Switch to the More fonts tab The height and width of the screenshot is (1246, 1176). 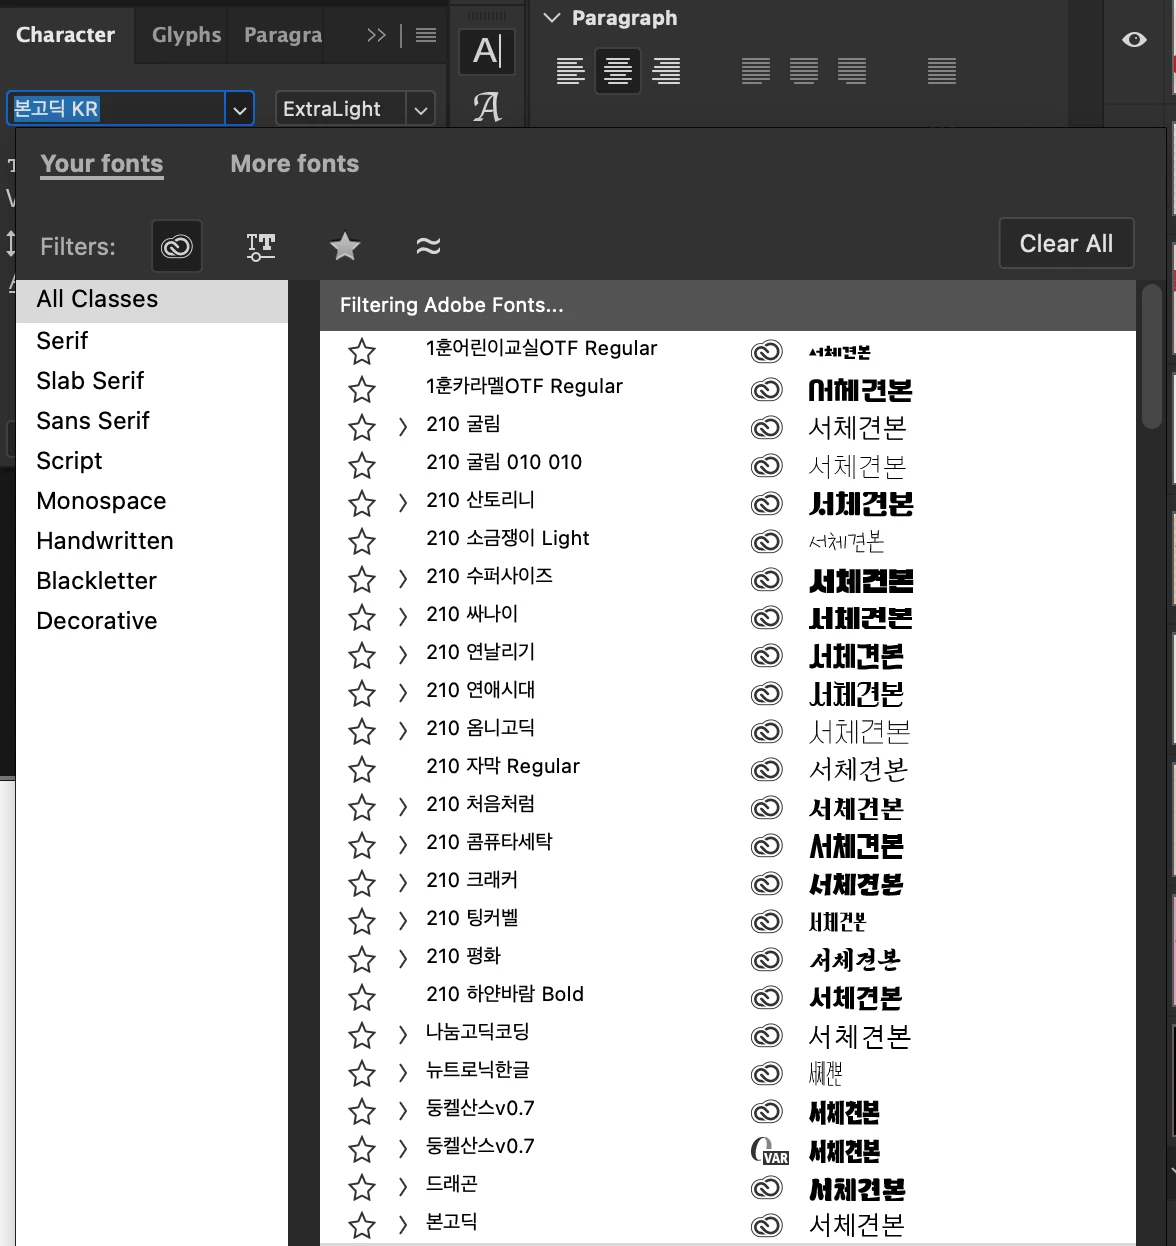point(295,164)
